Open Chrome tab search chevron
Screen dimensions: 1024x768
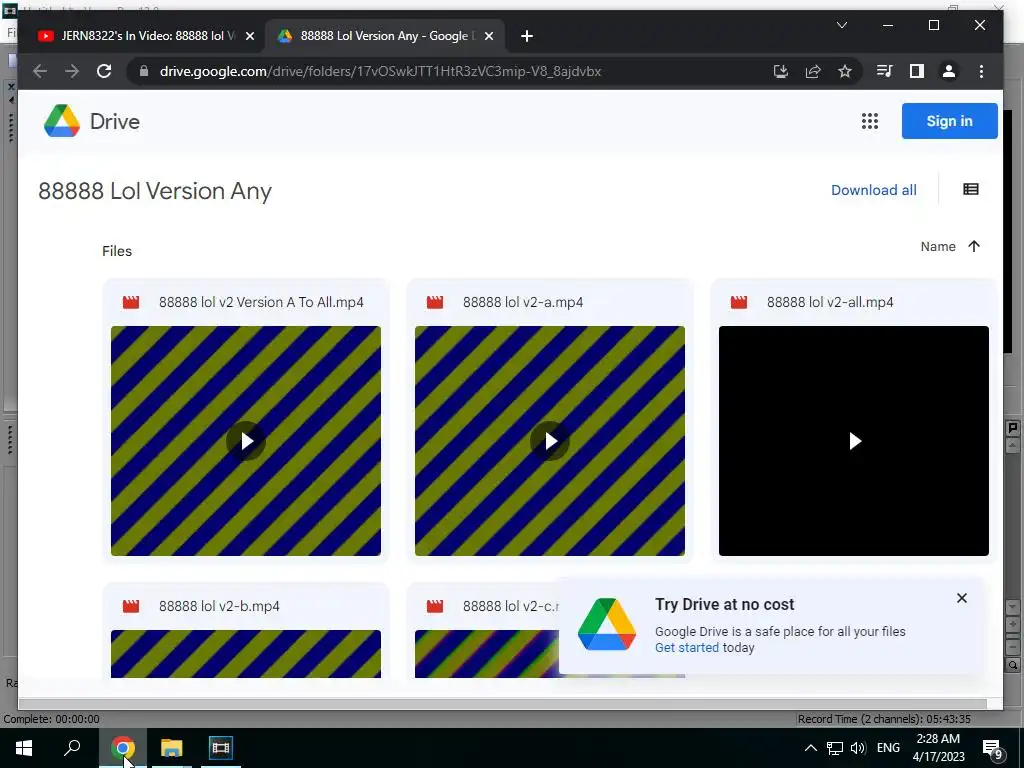point(842,25)
